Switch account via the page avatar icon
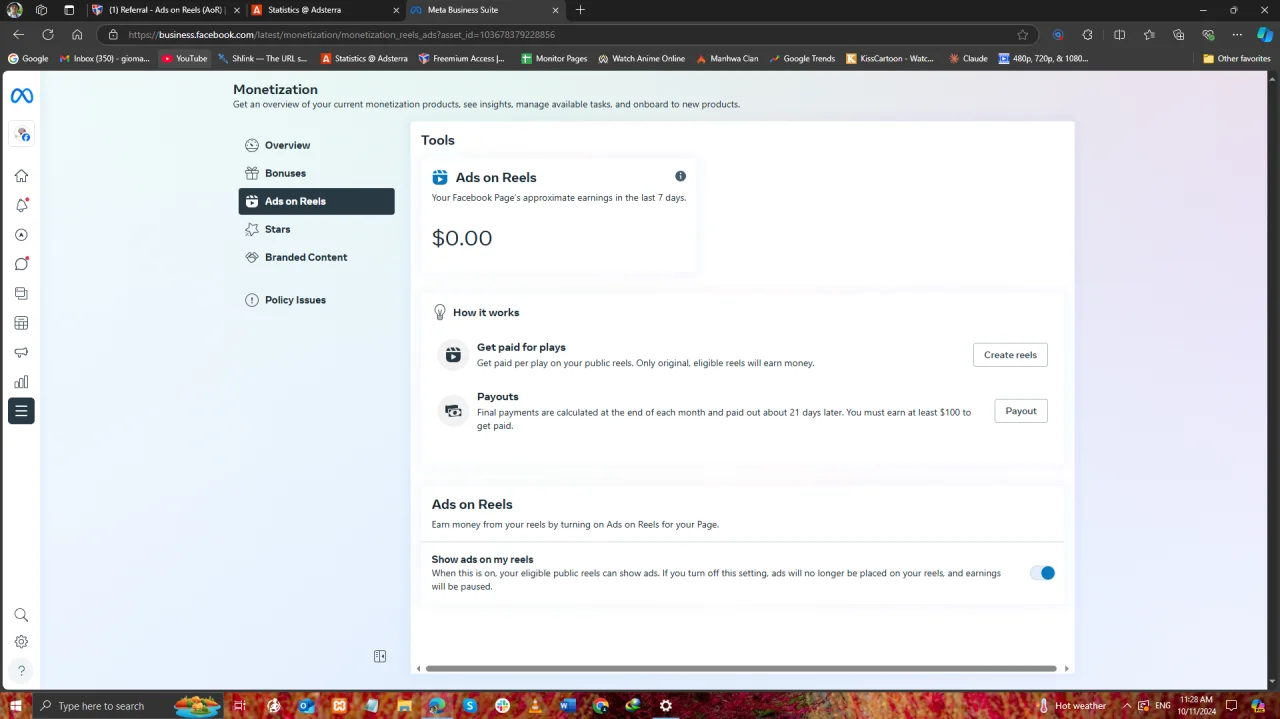This screenshot has width=1280, height=719. pyautogui.click(x=21, y=134)
